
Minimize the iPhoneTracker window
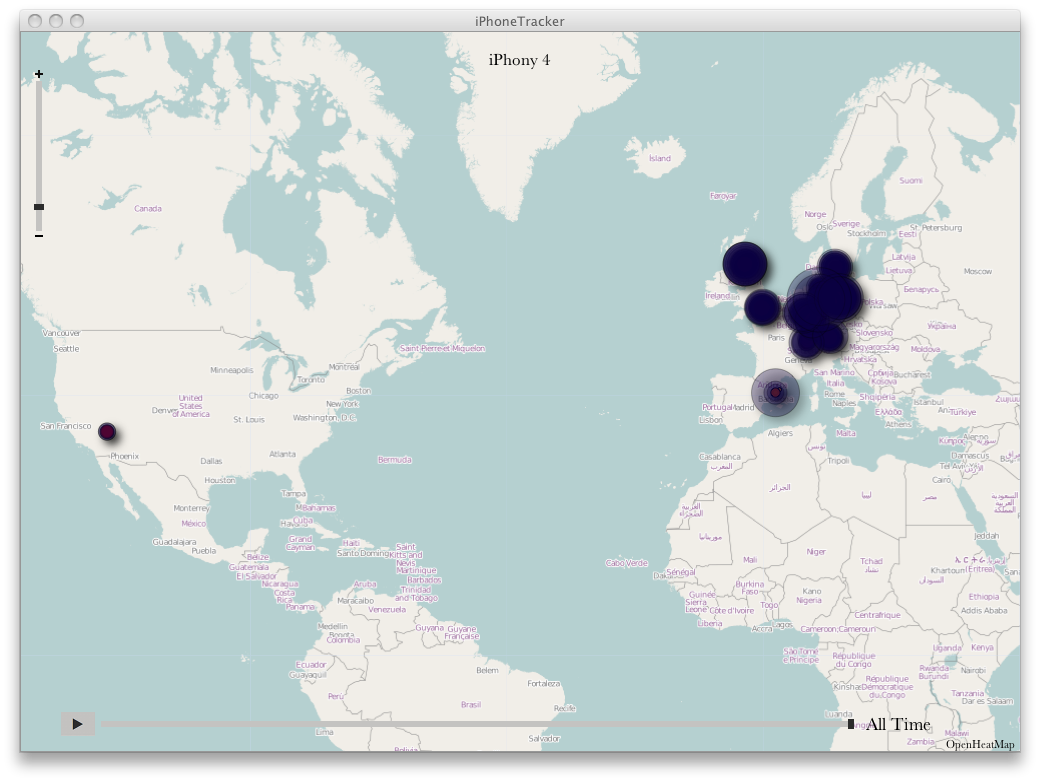56,21
